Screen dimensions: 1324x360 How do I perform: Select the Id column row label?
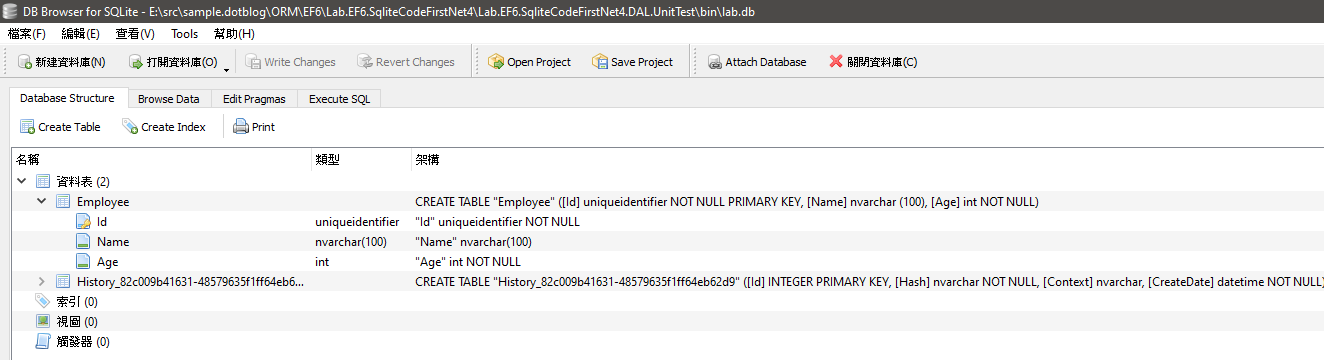pos(102,222)
